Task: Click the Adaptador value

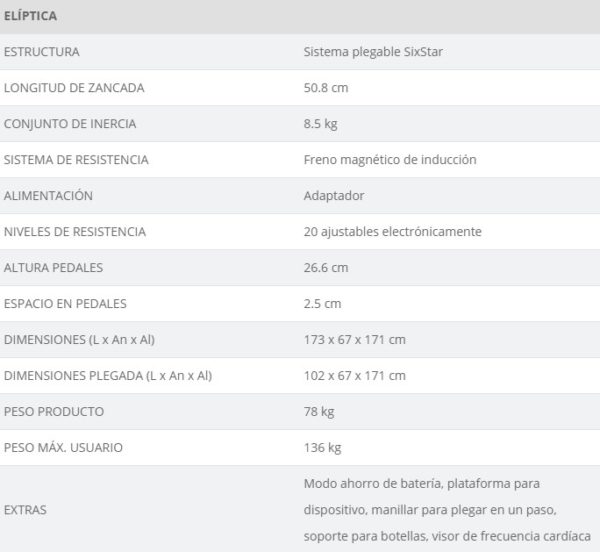Action: (334, 196)
